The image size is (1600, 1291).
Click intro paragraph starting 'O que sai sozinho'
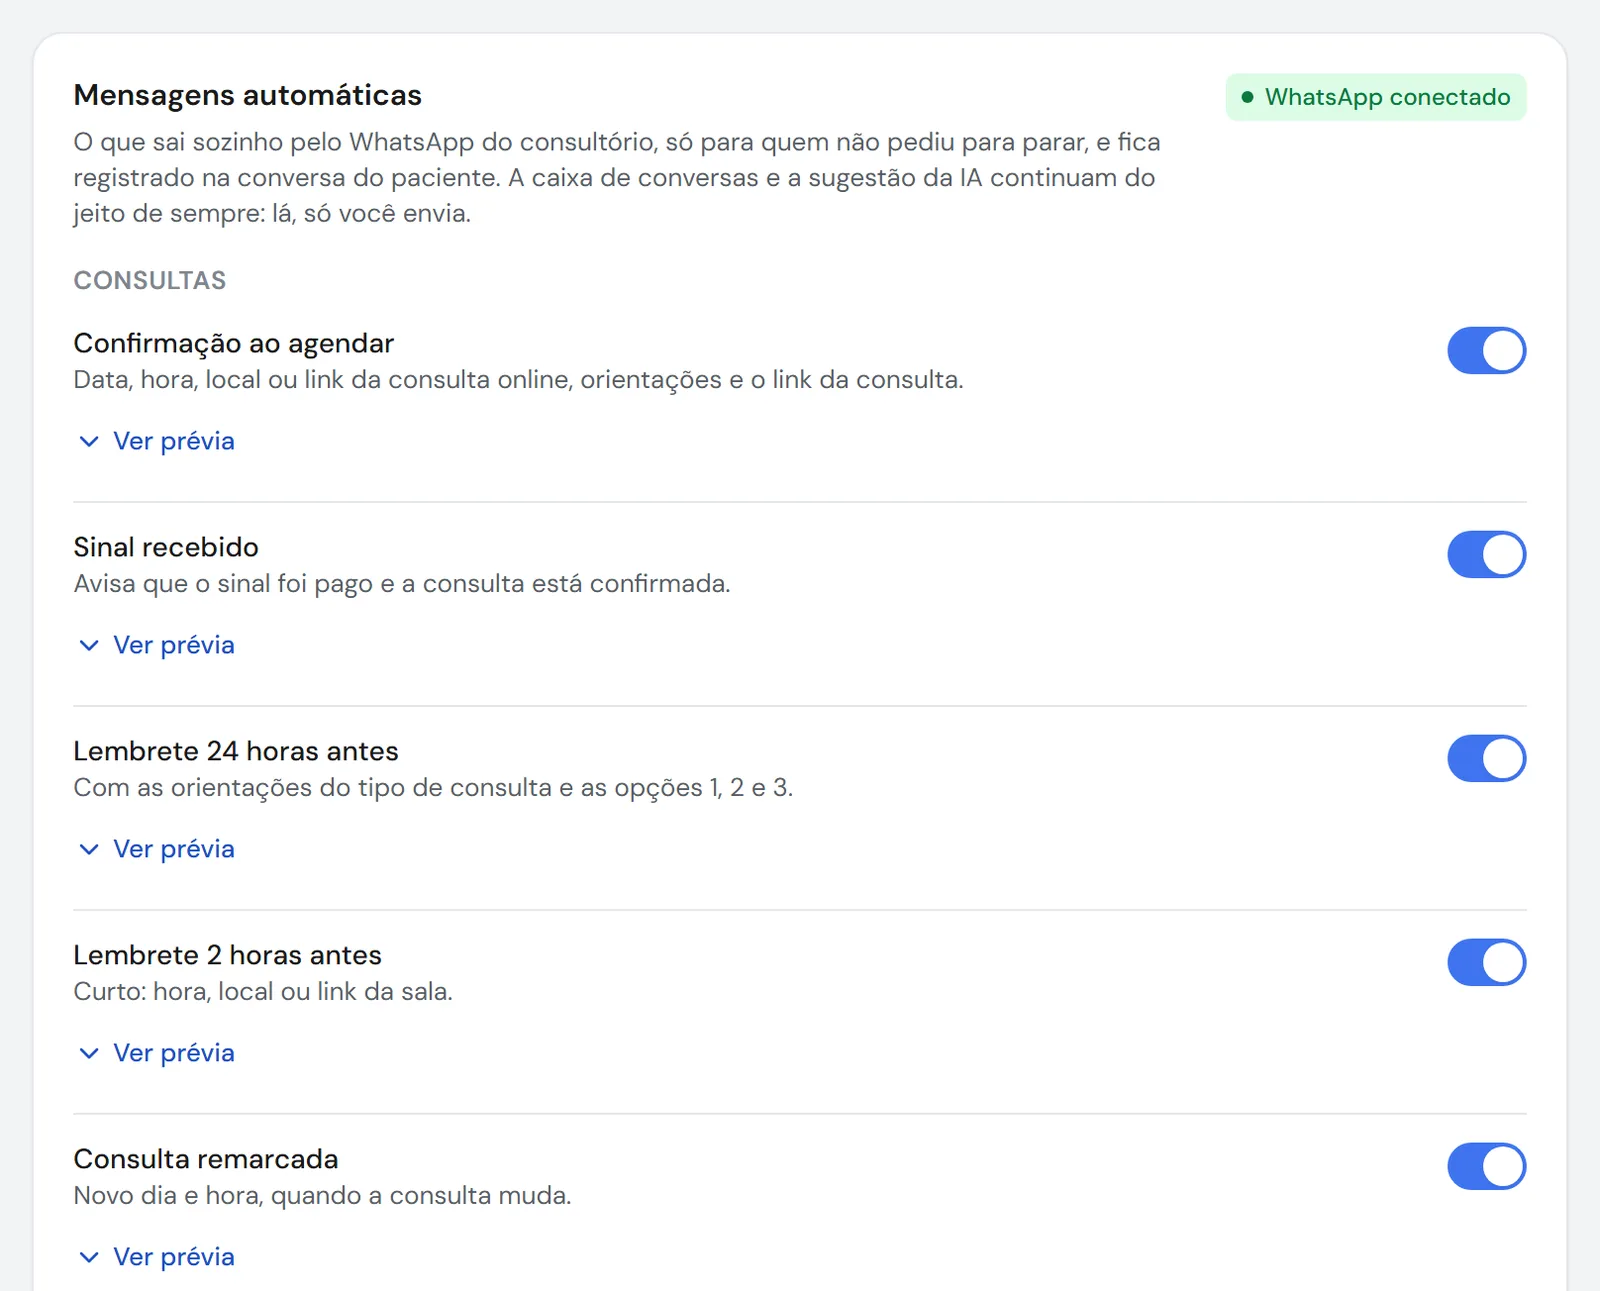(617, 178)
